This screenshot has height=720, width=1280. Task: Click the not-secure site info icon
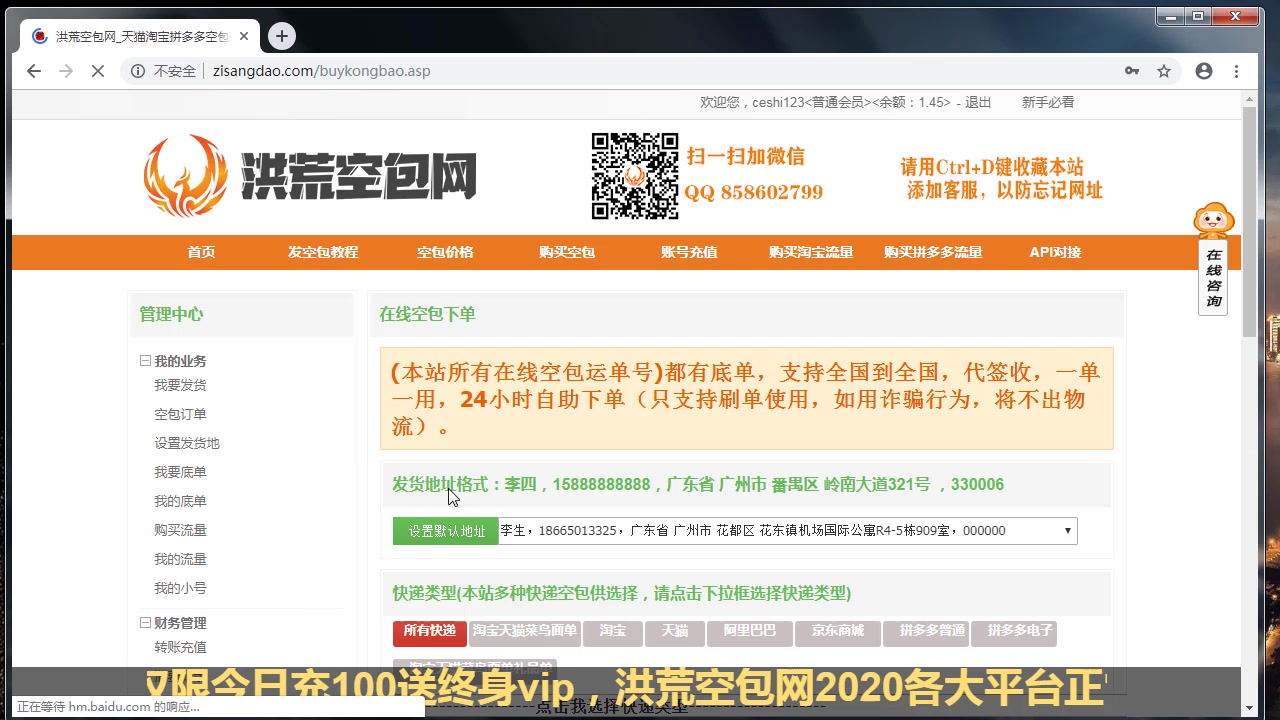[x=139, y=71]
